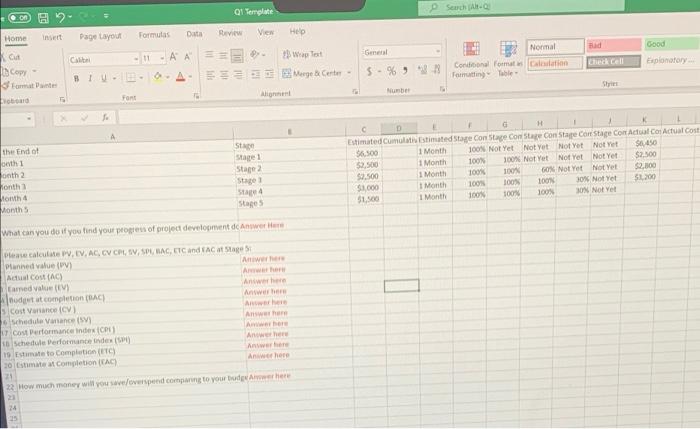Apply the Bad cell style
This screenshot has height=429, width=700.
[x=614, y=45]
